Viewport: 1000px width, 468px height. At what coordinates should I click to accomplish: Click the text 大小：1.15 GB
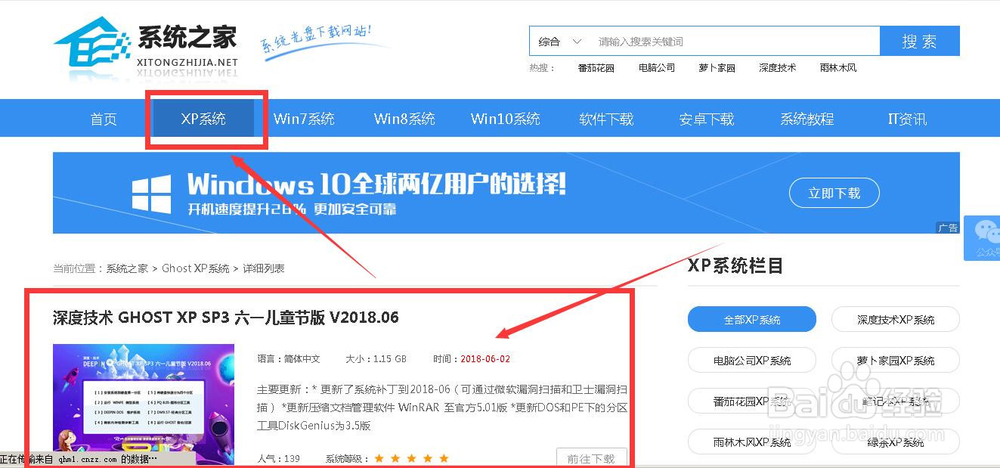376,359
